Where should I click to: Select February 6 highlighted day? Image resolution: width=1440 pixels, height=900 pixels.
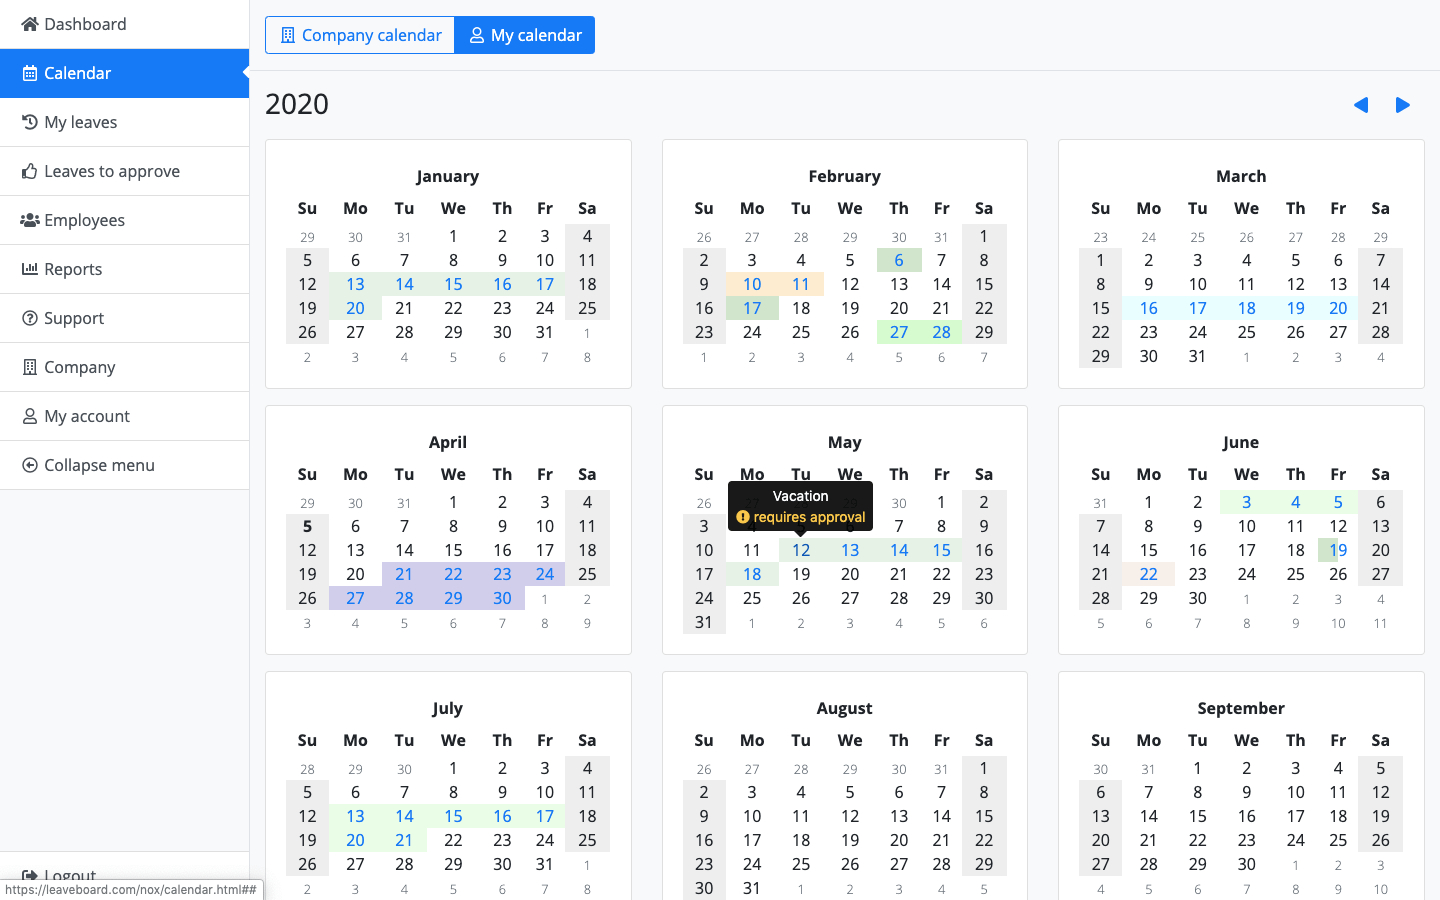point(899,260)
